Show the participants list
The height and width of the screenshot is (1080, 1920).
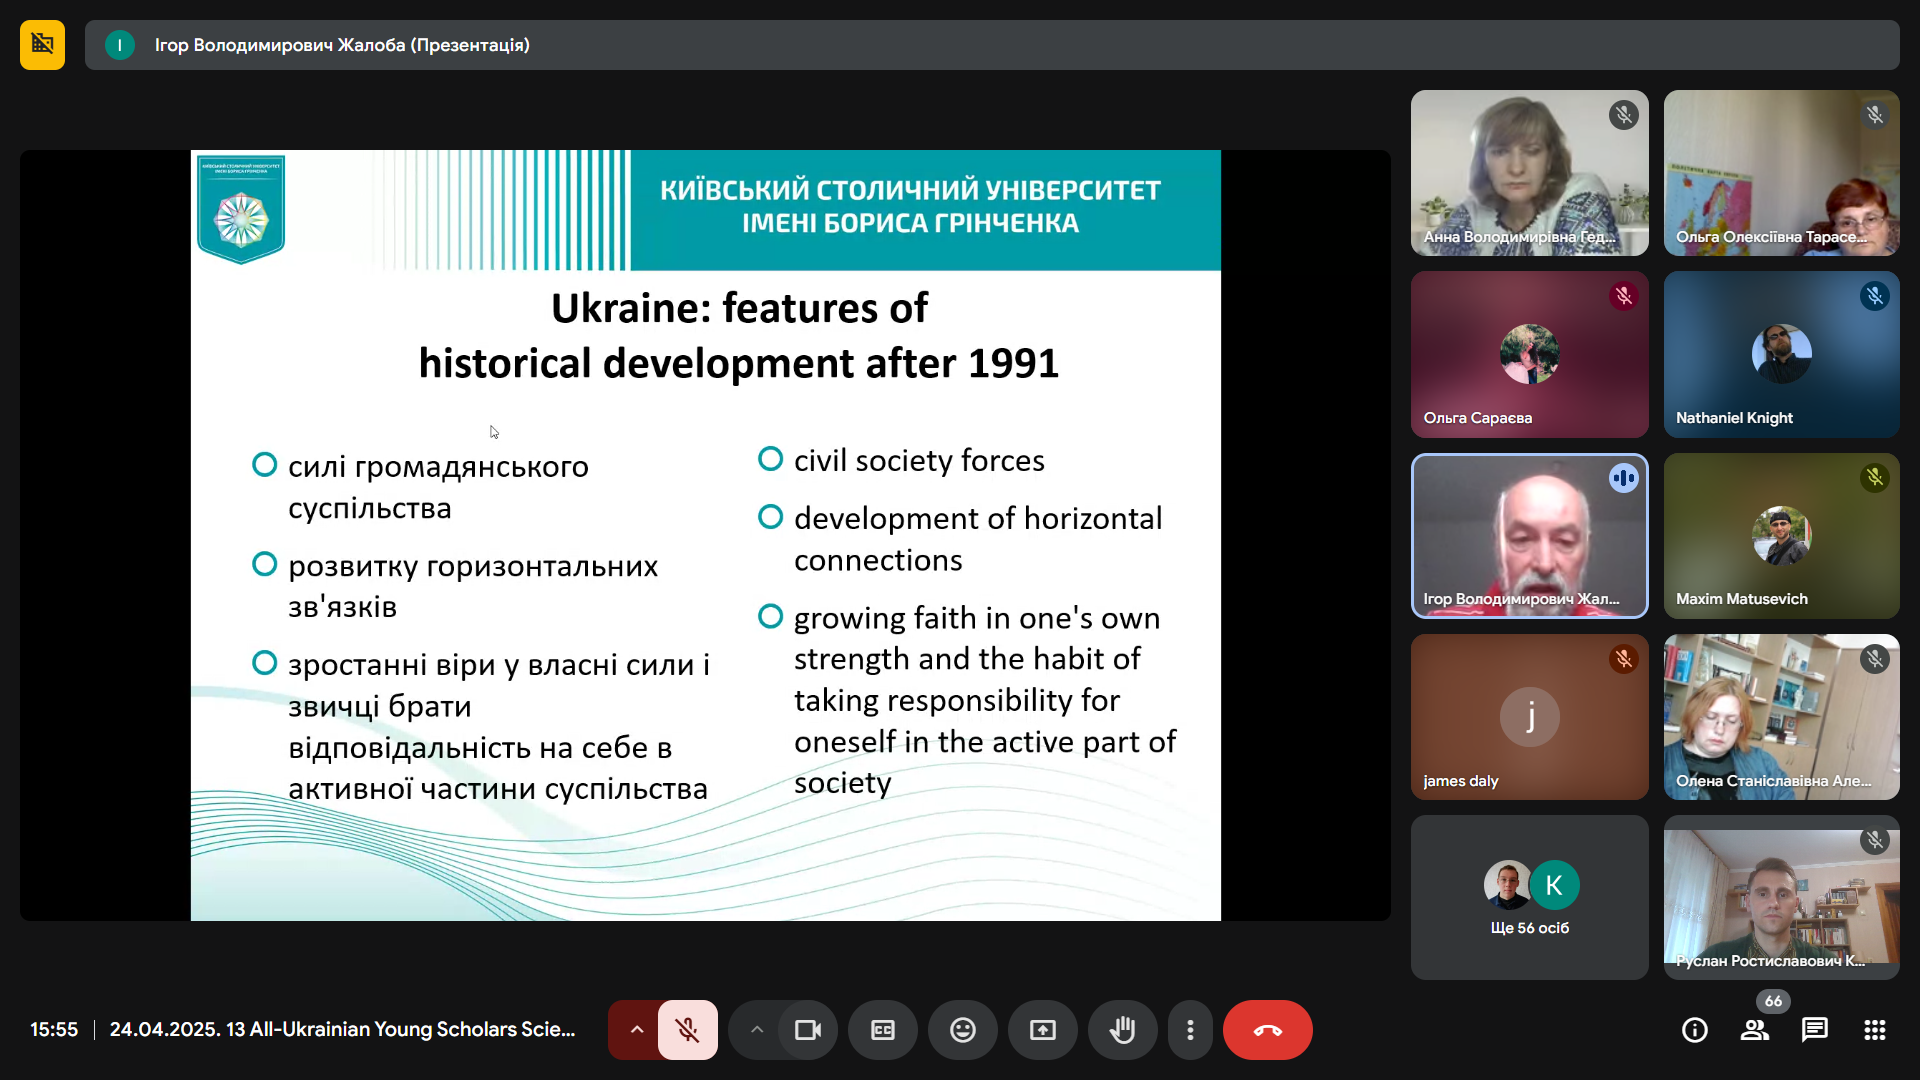(1755, 1030)
